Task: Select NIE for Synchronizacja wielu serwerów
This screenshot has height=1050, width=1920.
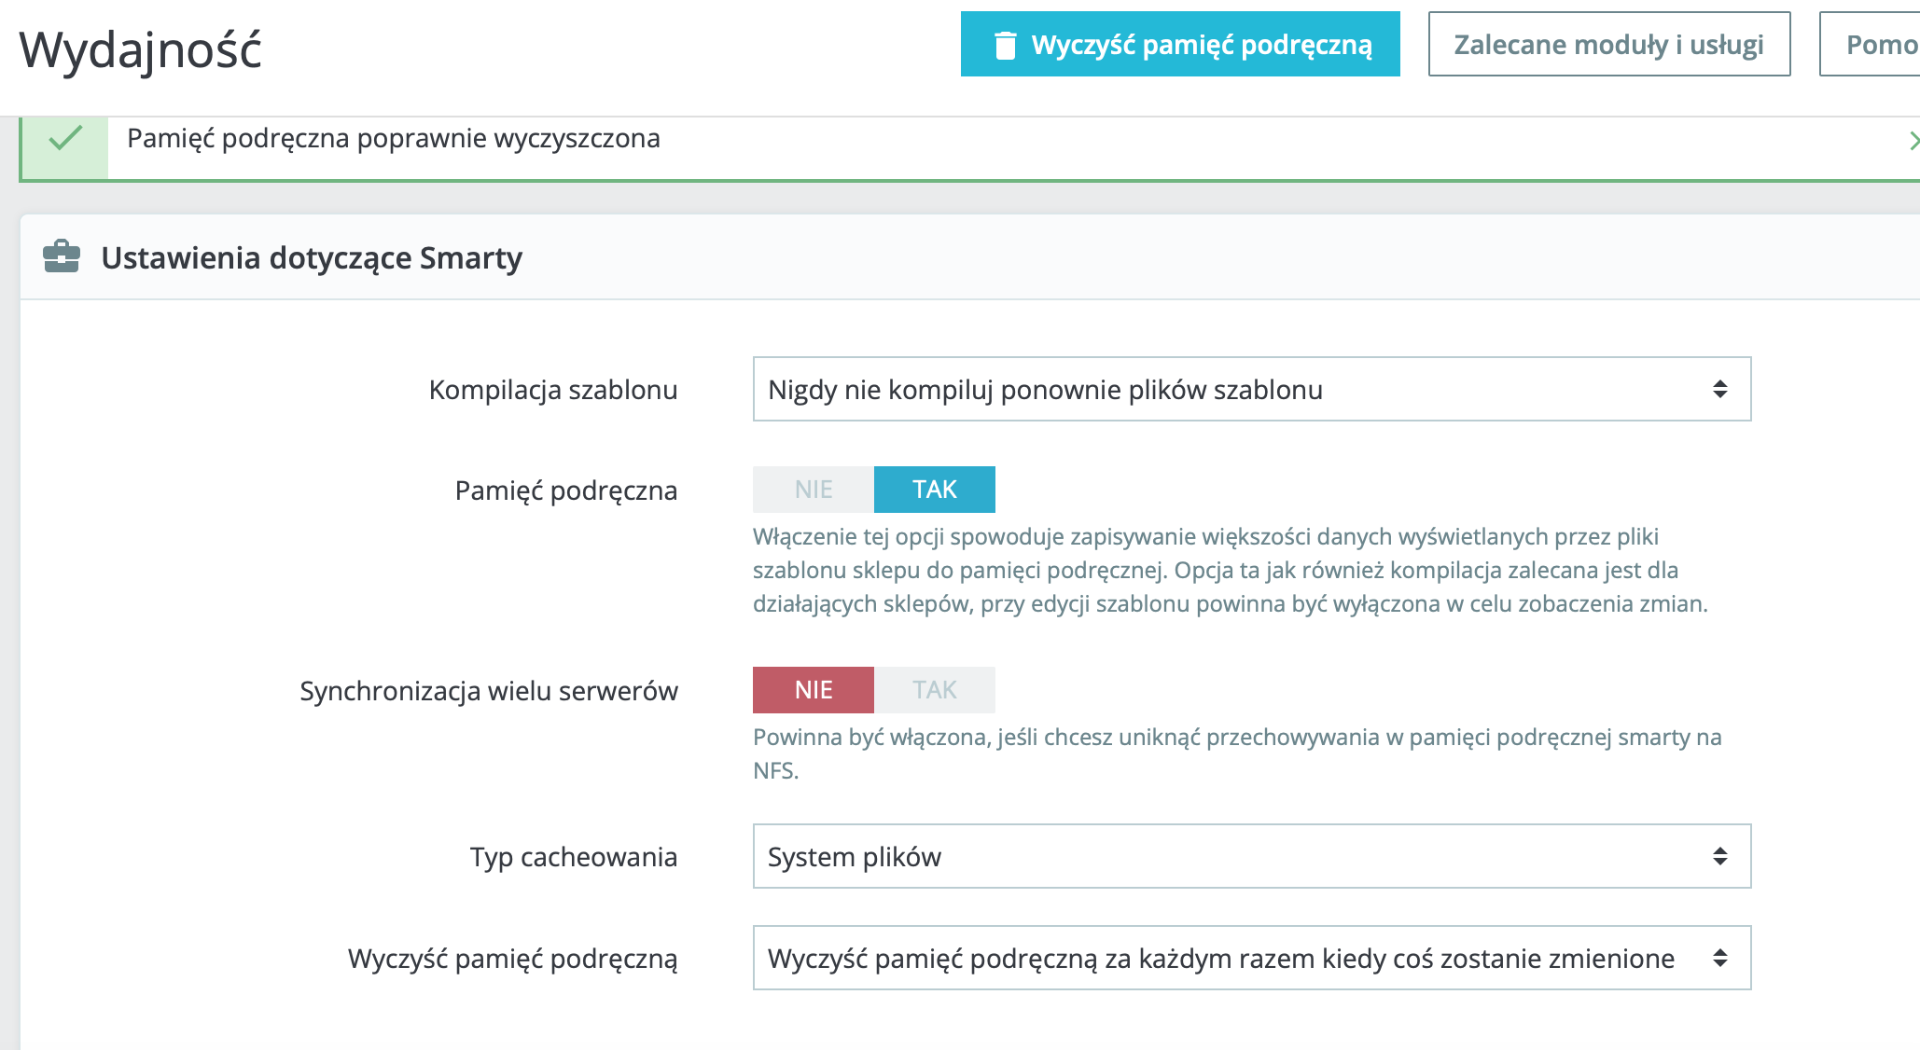Action: pos(813,690)
